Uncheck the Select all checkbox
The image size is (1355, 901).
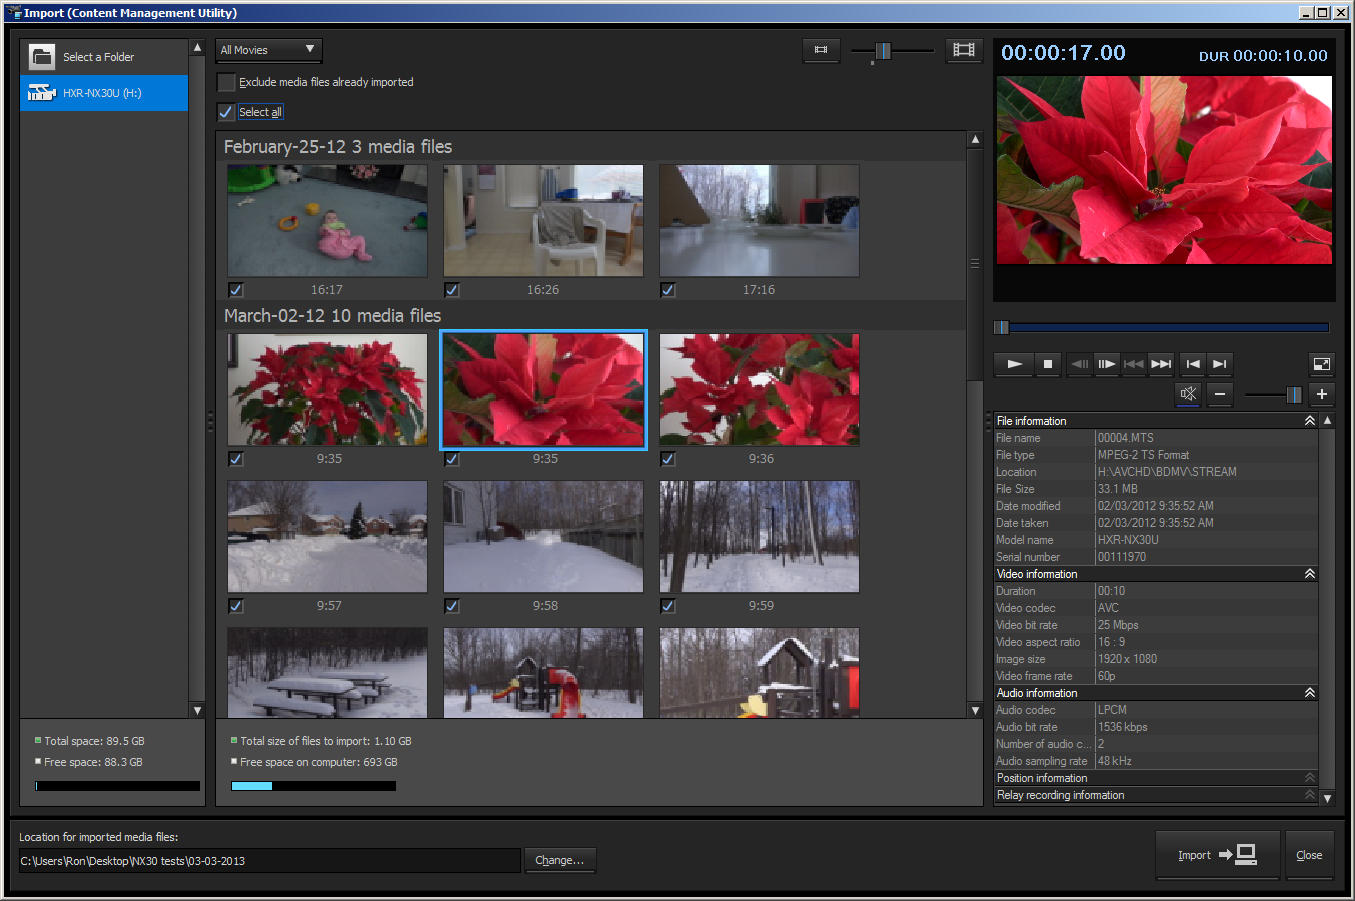(227, 112)
